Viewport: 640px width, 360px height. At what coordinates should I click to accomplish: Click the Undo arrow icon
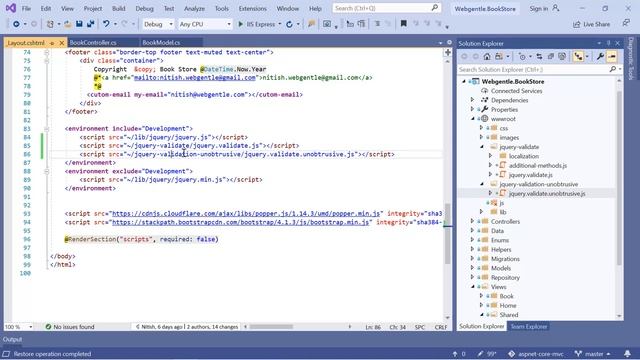106,24
